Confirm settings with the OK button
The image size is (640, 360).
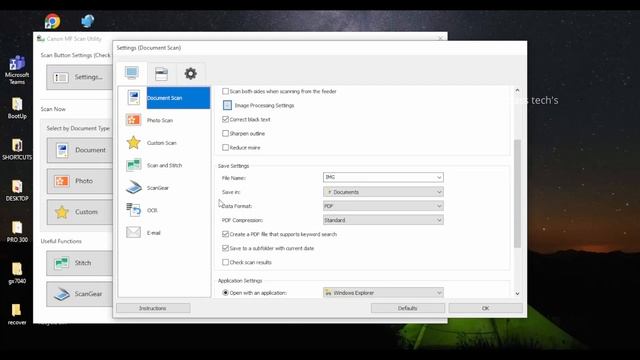coord(485,308)
